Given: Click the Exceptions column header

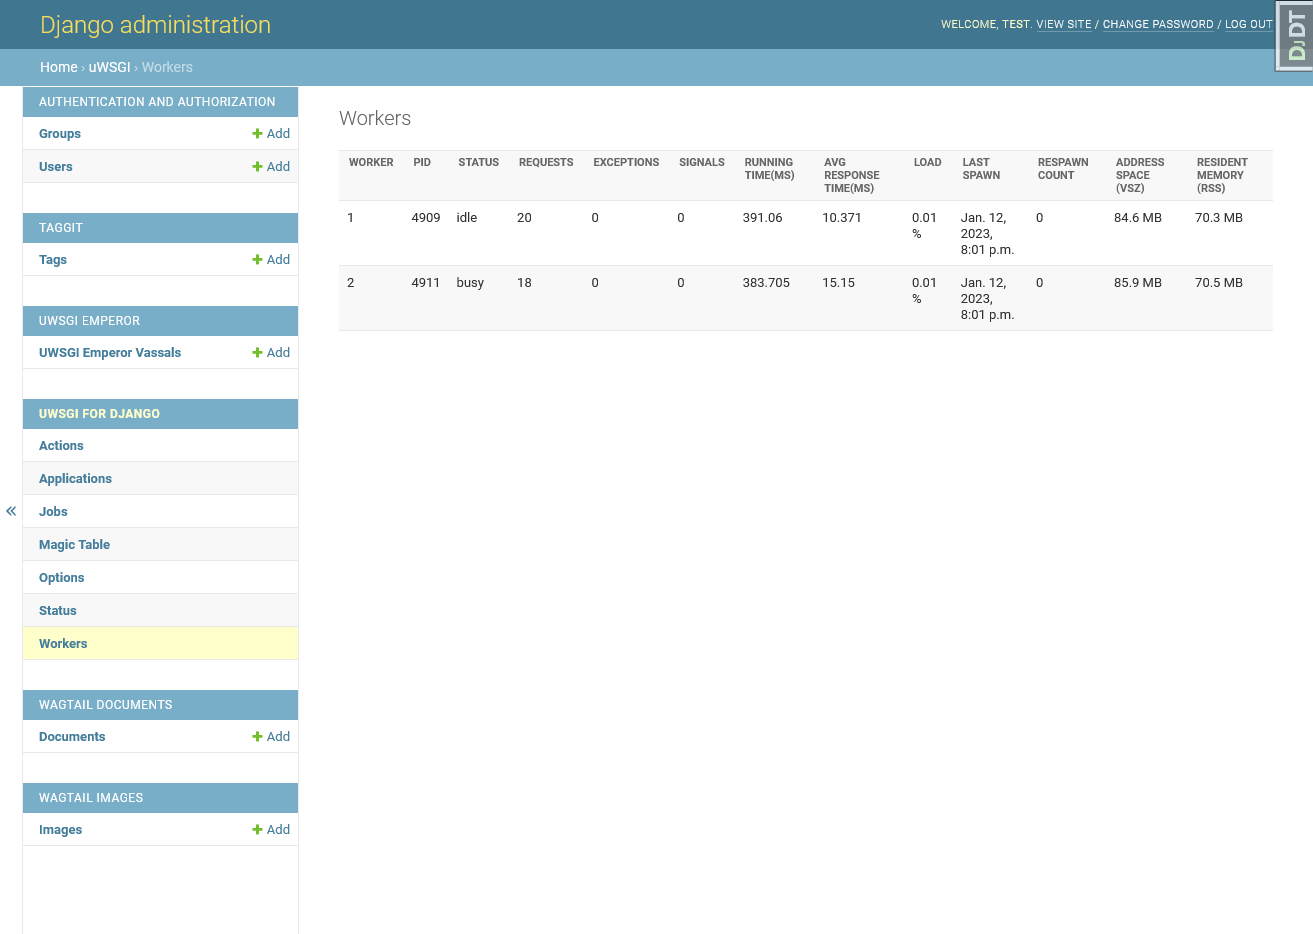Looking at the screenshot, I should click(x=626, y=162).
